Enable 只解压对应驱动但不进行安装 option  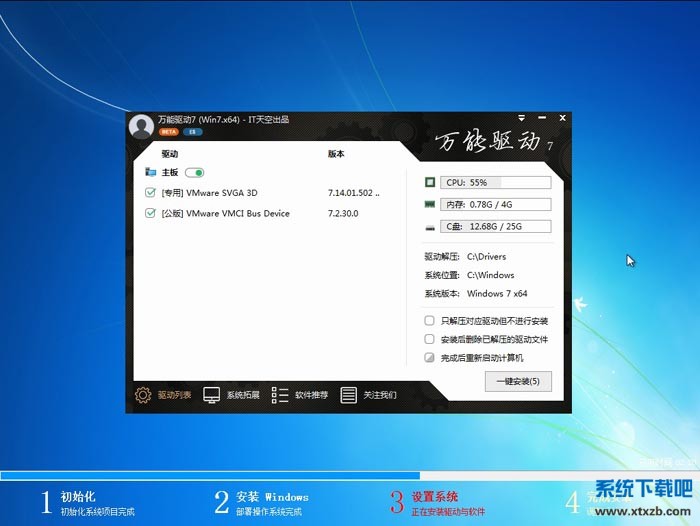point(430,321)
